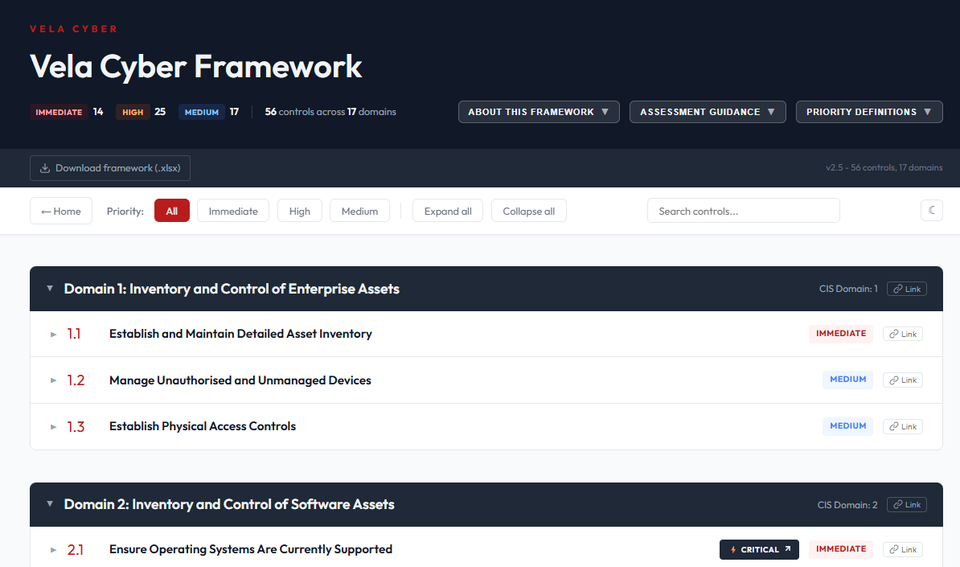Collapse Domain 2 section triangle

(50, 504)
